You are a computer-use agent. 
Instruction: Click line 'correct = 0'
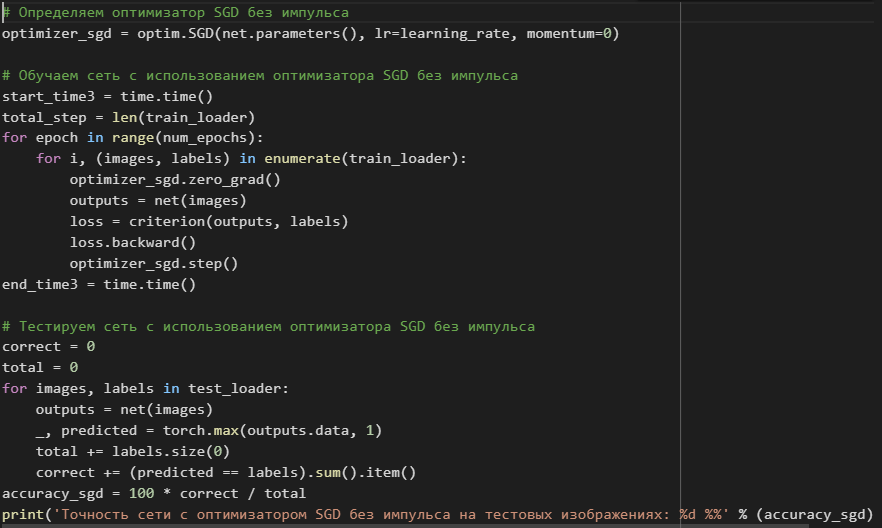(48, 347)
